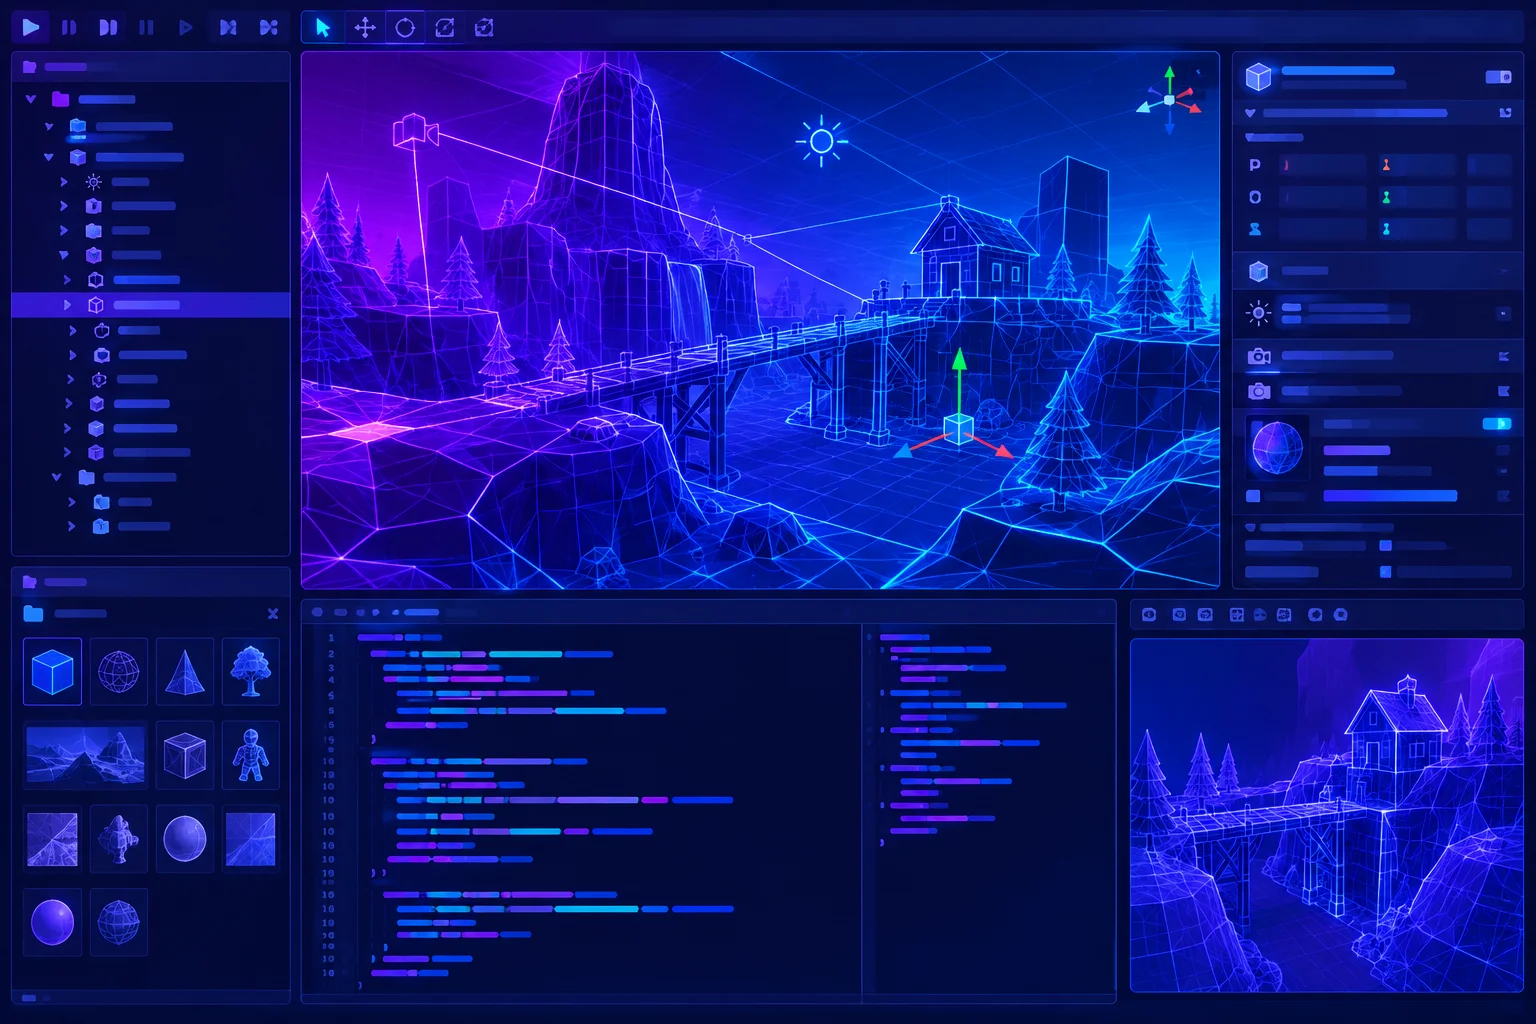Click the sun light component icon in the inspector
The height and width of the screenshot is (1024, 1536).
tap(1259, 313)
